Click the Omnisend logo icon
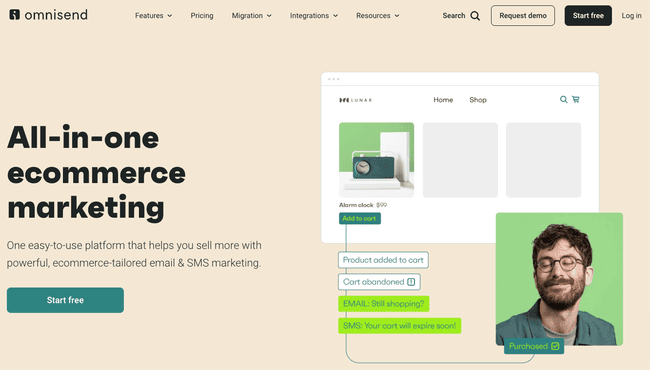 tap(15, 15)
